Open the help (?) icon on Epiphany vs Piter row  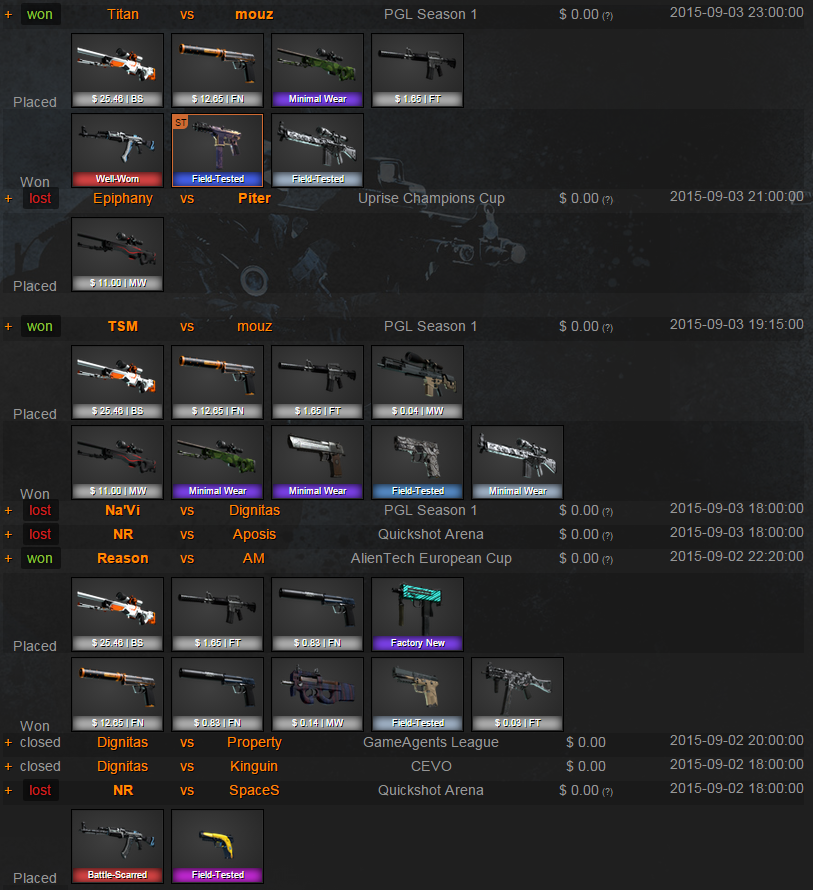(x=607, y=200)
